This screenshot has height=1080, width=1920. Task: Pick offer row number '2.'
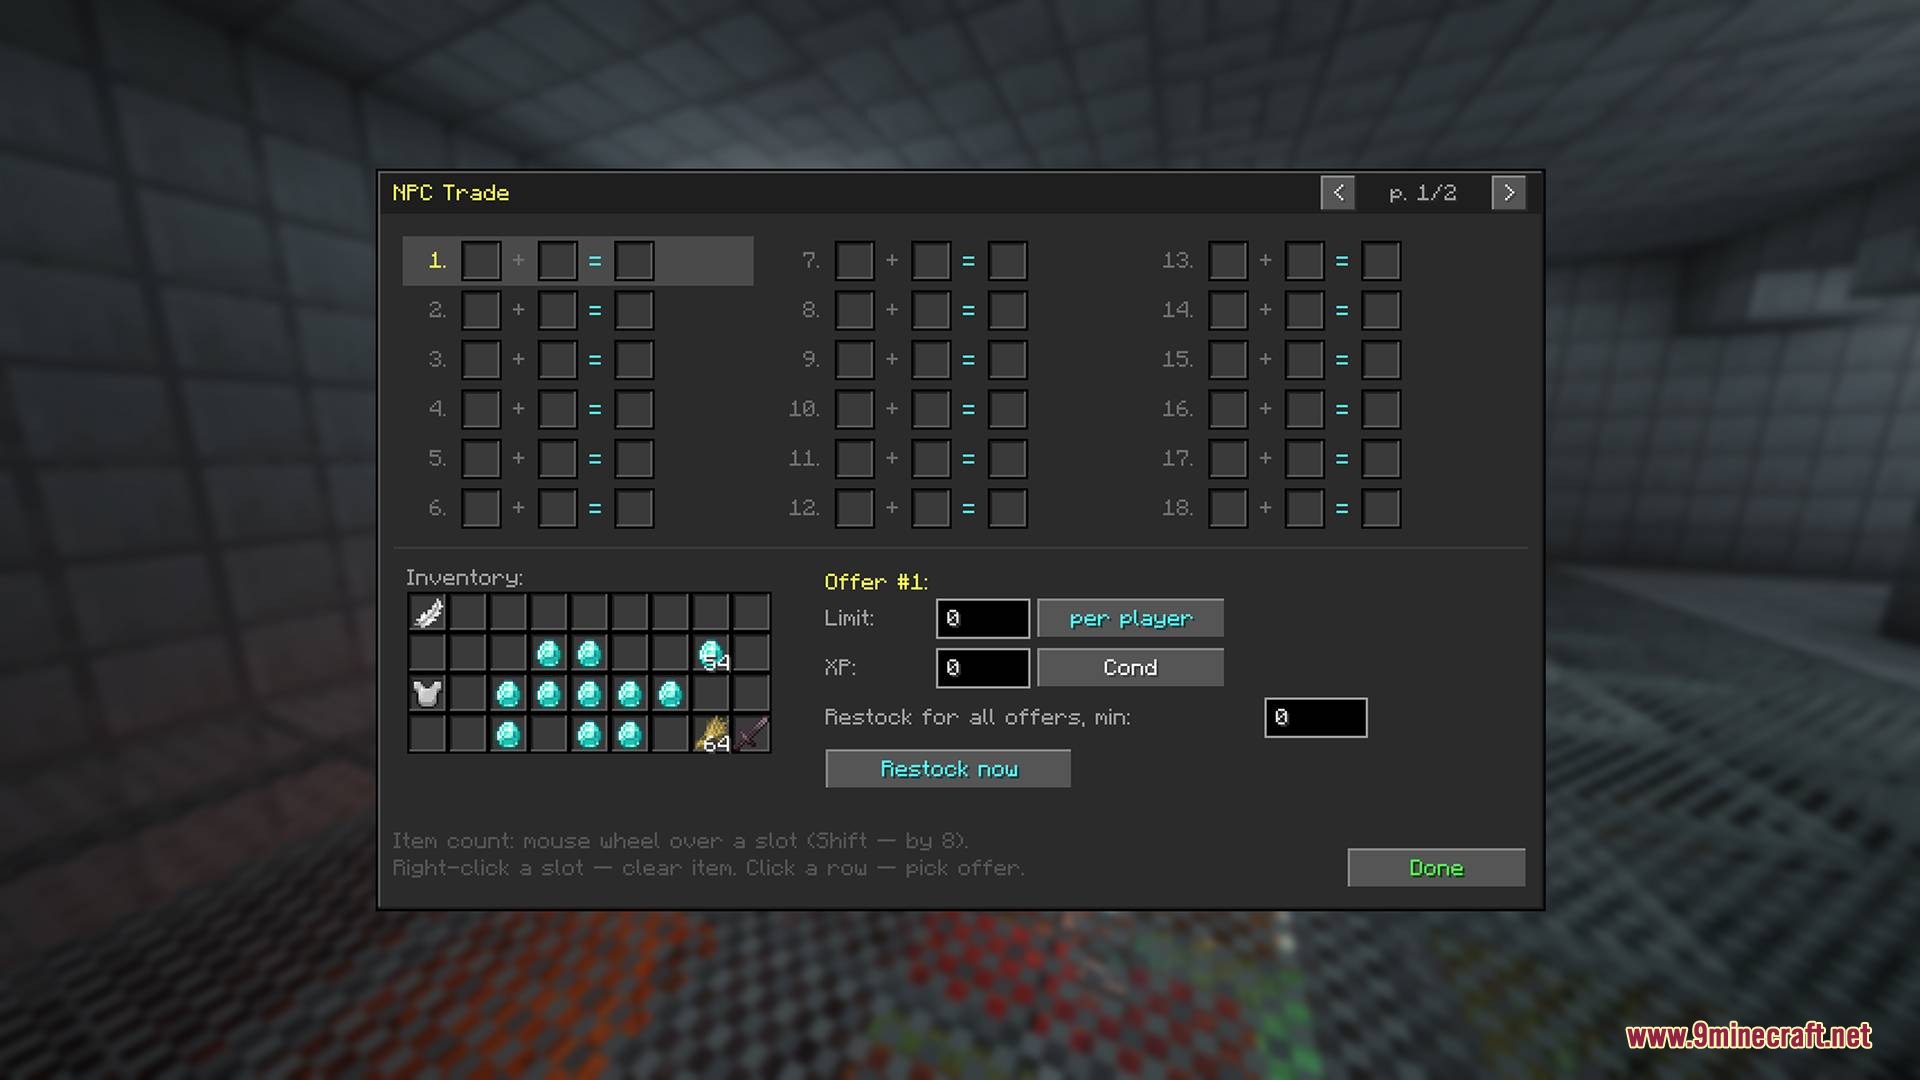point(437,310)
